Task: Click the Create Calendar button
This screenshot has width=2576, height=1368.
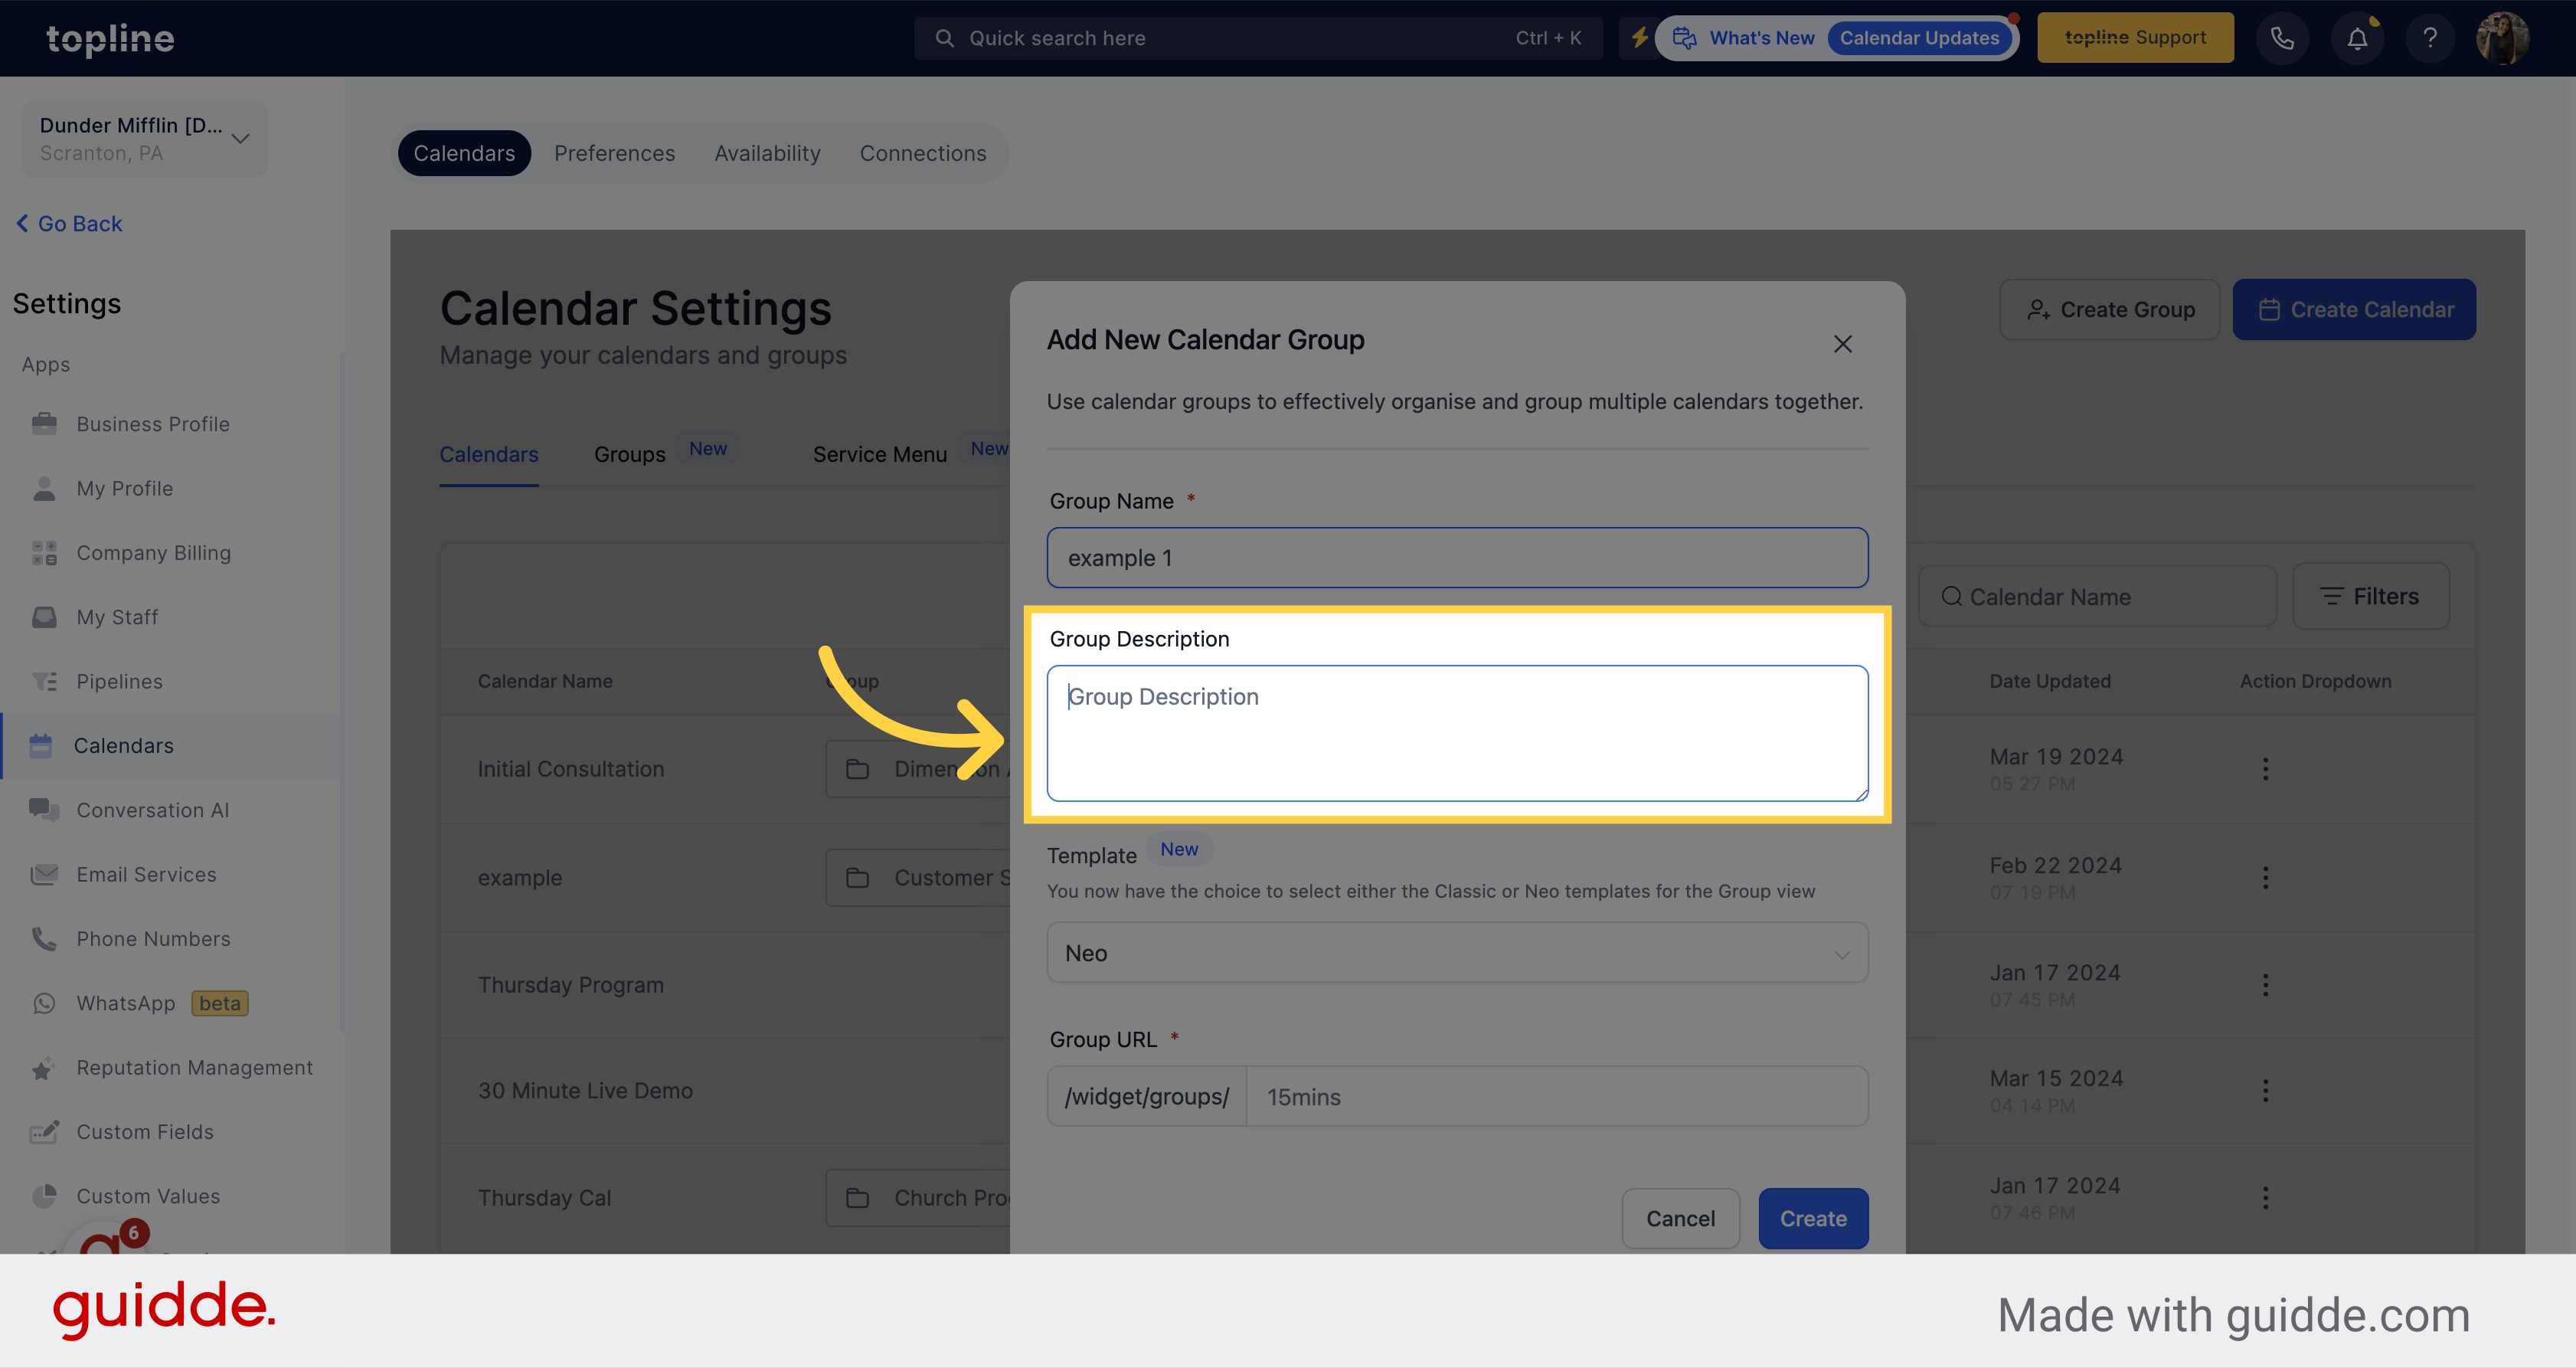Action: pyautogui.click(x=2354, y=310)
